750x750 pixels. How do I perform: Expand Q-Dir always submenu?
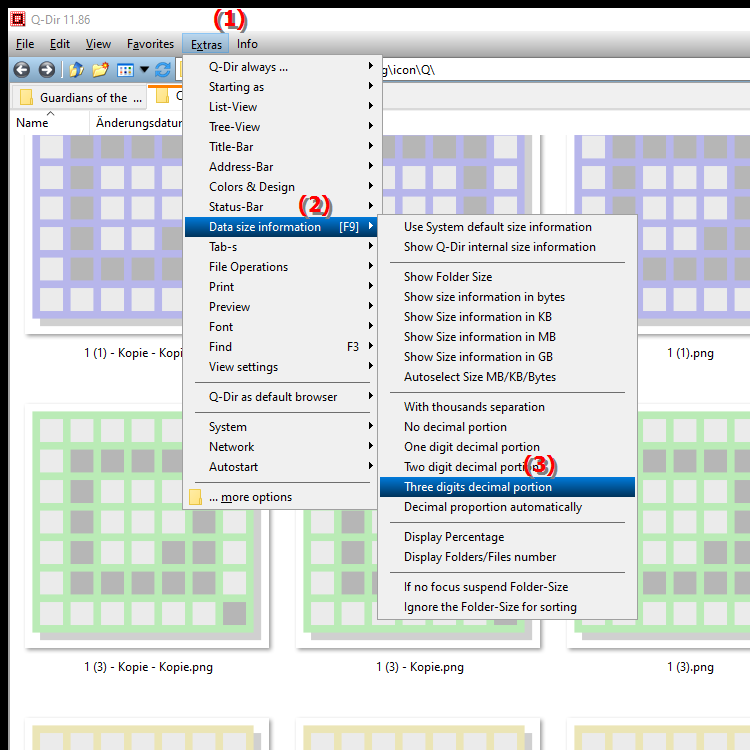coord(282,67)
